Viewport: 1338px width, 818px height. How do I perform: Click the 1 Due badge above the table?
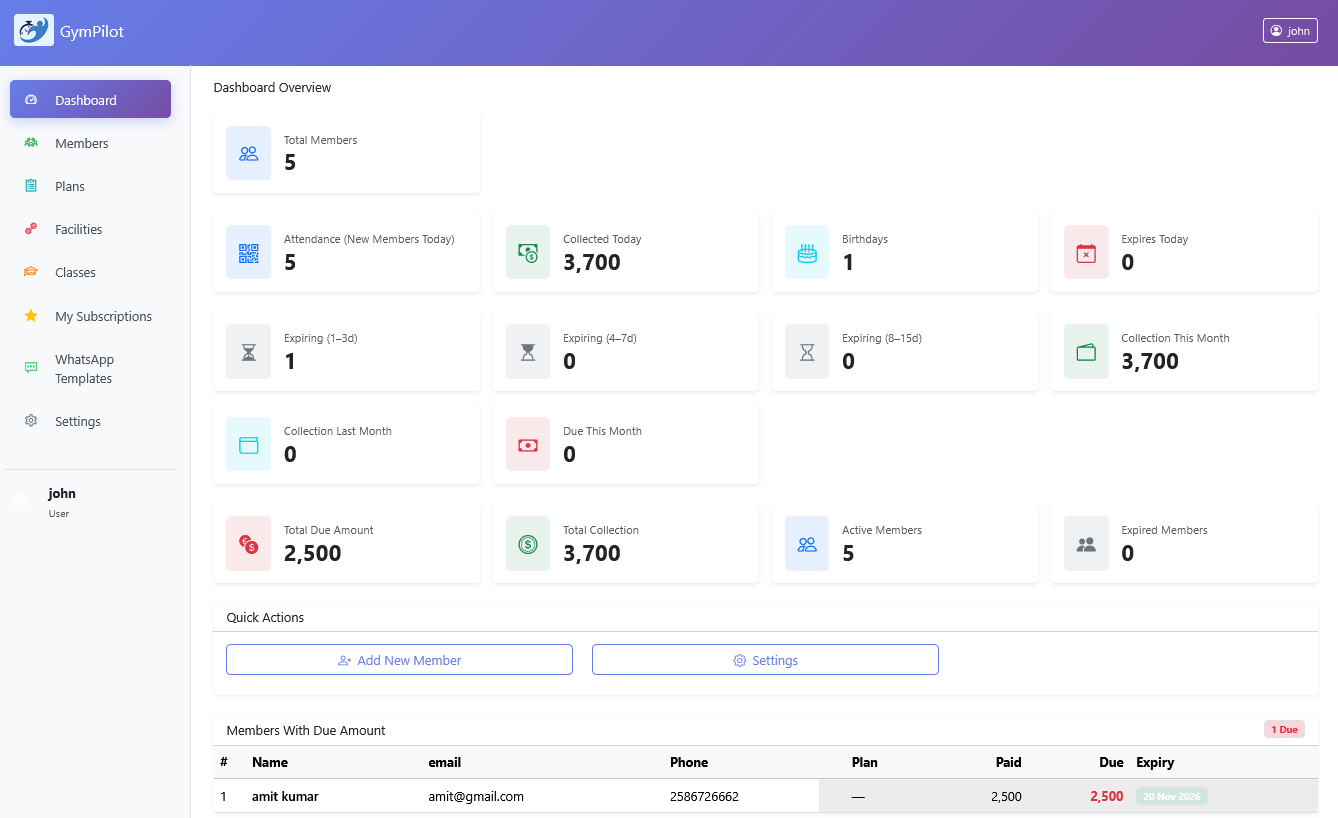tap(1284, 729)
